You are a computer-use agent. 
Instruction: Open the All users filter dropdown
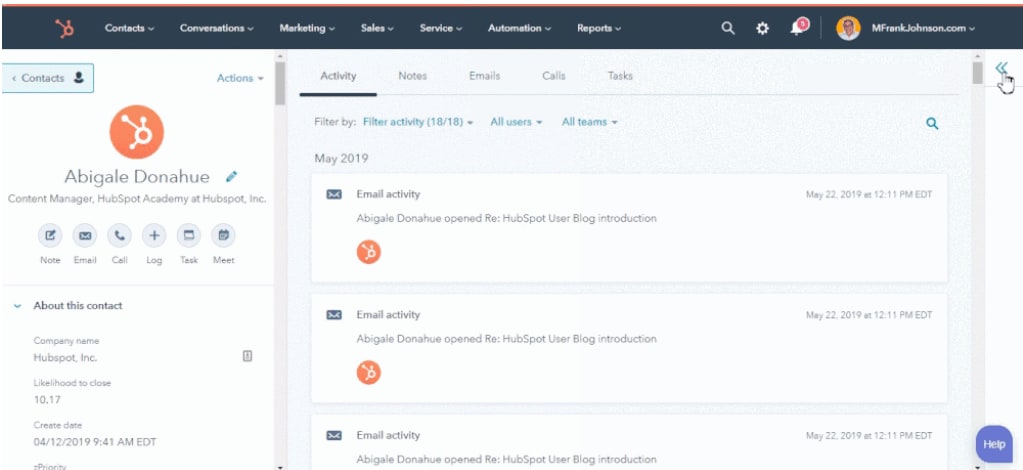516,122
